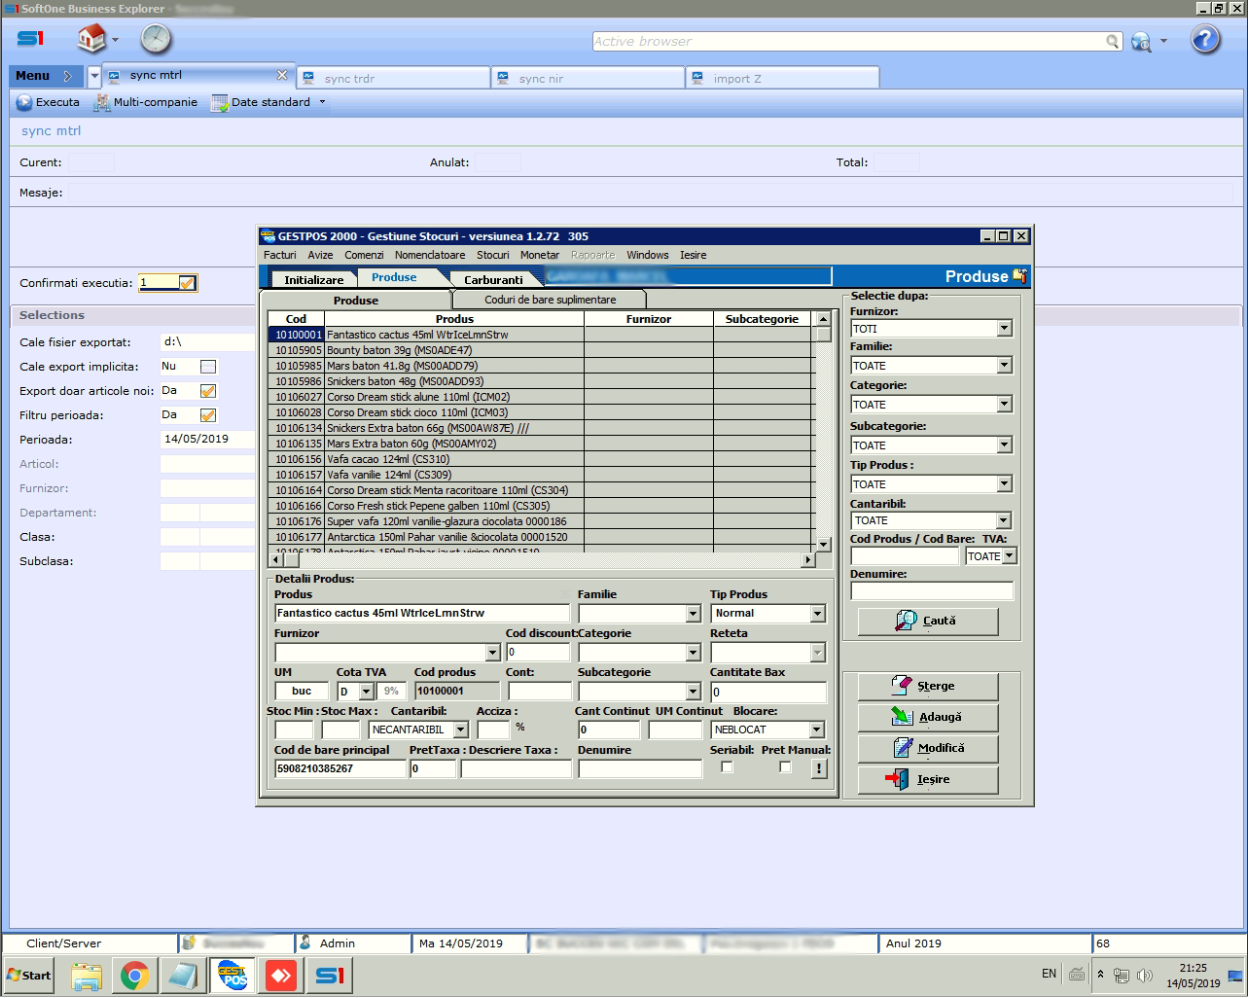Select row Mars baton 41.8g
Screen dimensions: 1248x998
tap(542, 366)
